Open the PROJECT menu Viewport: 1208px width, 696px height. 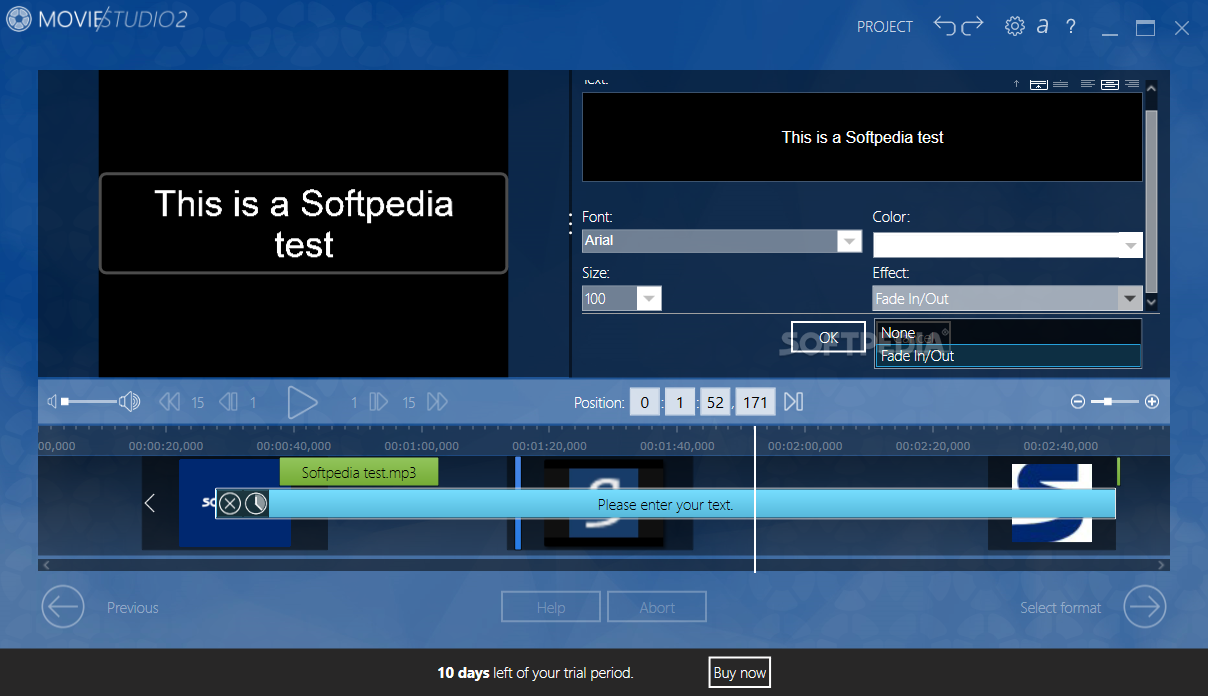(885, 27)
